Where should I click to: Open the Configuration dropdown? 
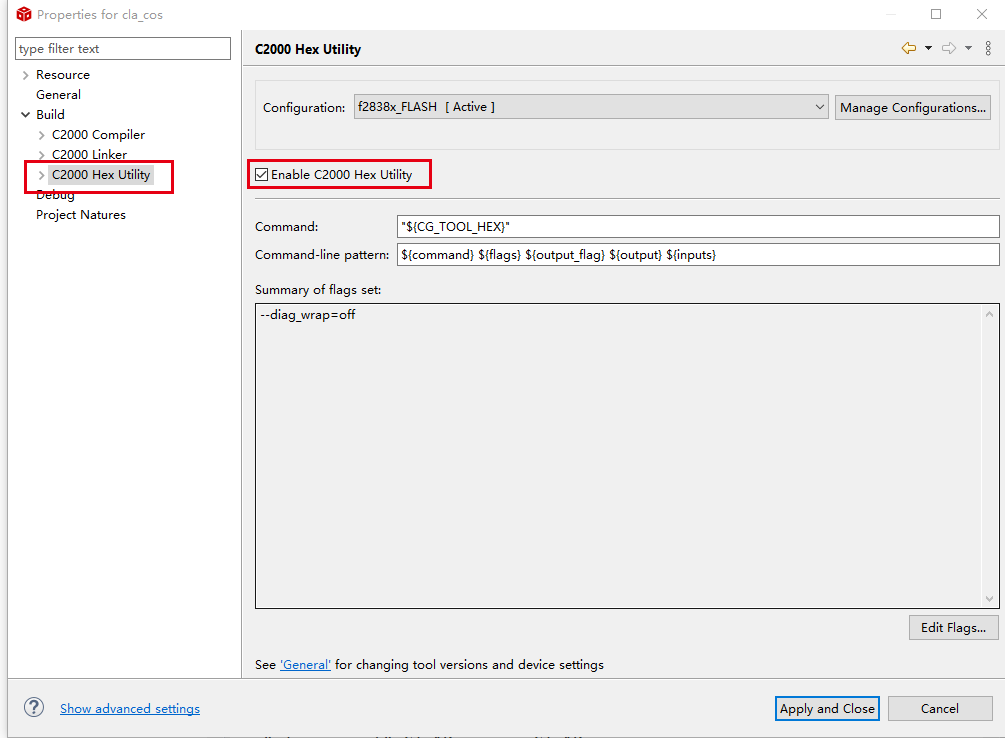click(591, 107)
